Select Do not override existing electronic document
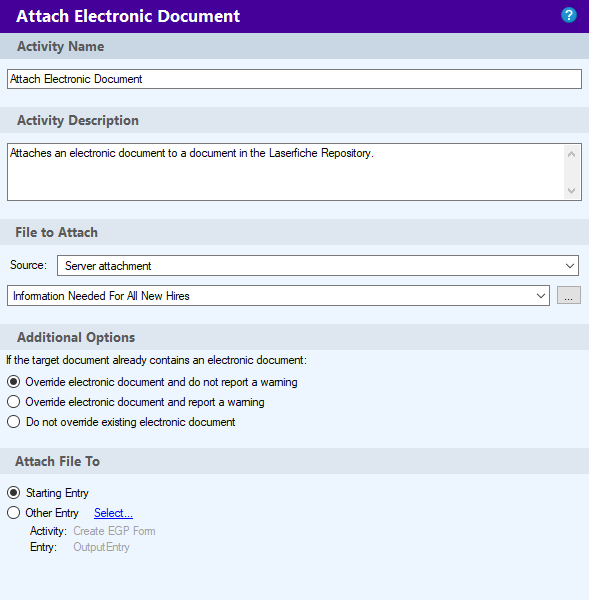 [121, 422]
